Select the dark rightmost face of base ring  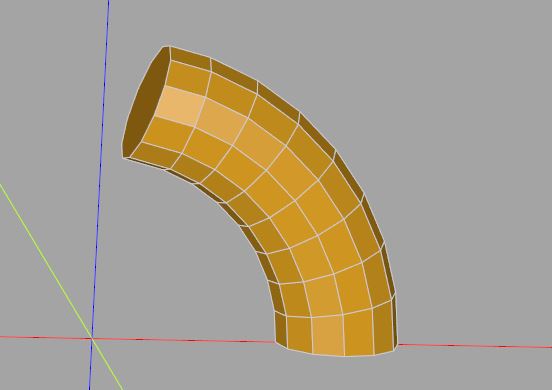395,323
